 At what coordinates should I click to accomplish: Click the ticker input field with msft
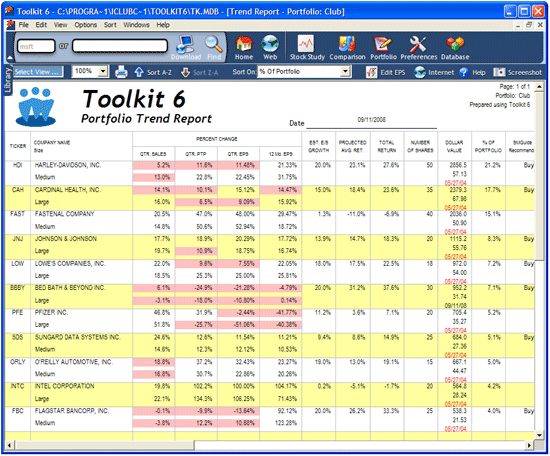36,46
